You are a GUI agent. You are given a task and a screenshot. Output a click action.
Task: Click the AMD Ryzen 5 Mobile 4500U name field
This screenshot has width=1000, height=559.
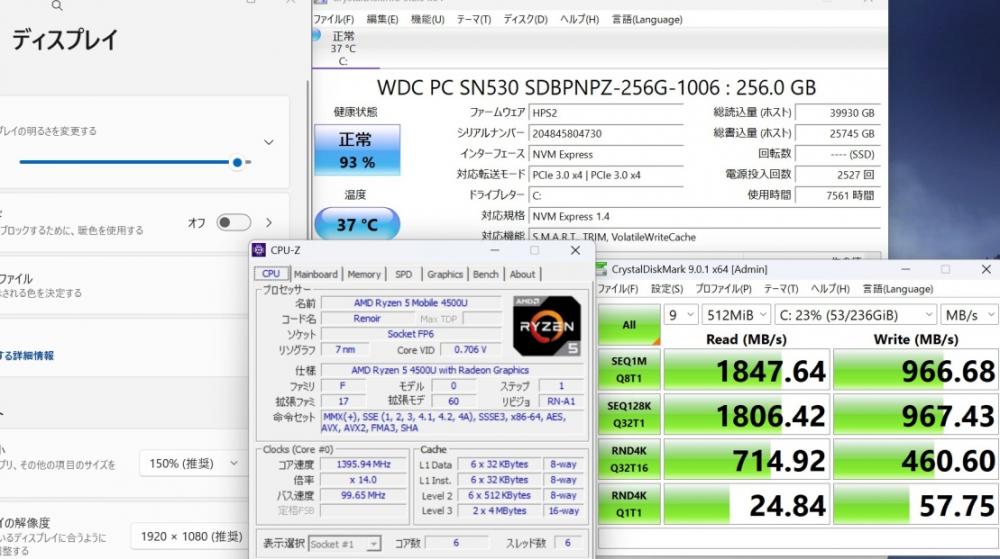pyautogui.click(x=411, y=303)
